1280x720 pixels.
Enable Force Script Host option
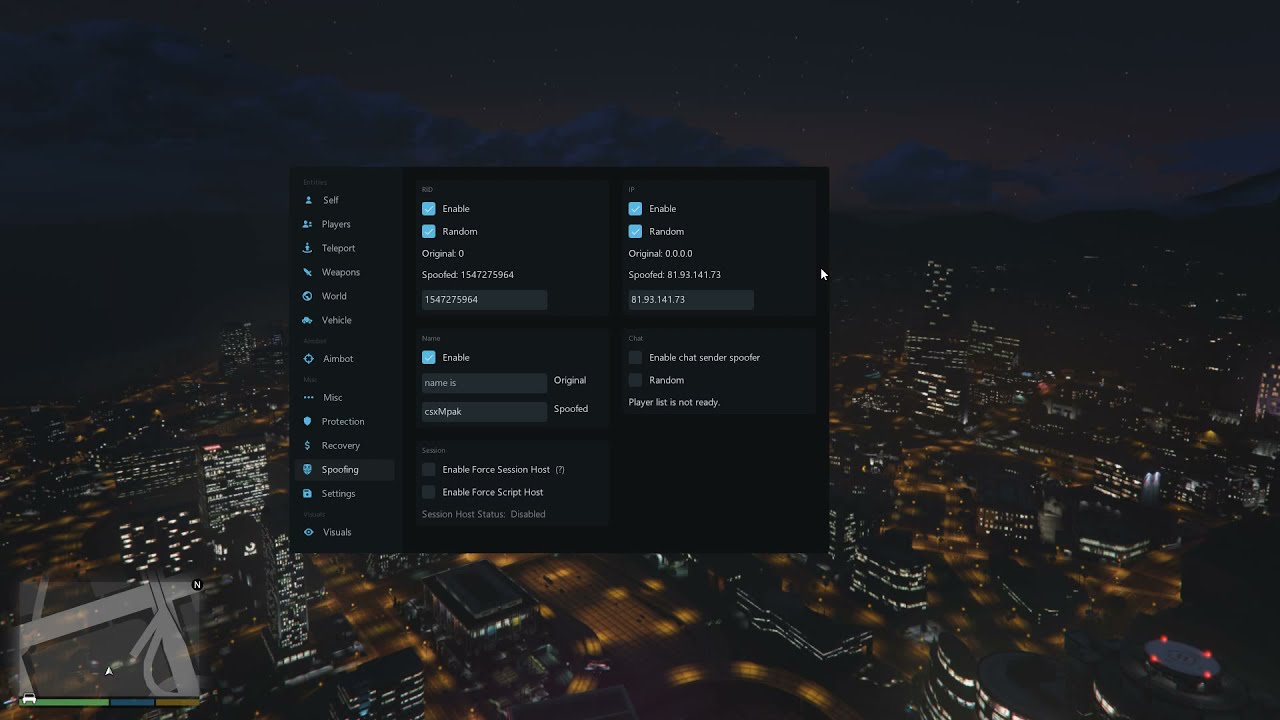[429, 492]
